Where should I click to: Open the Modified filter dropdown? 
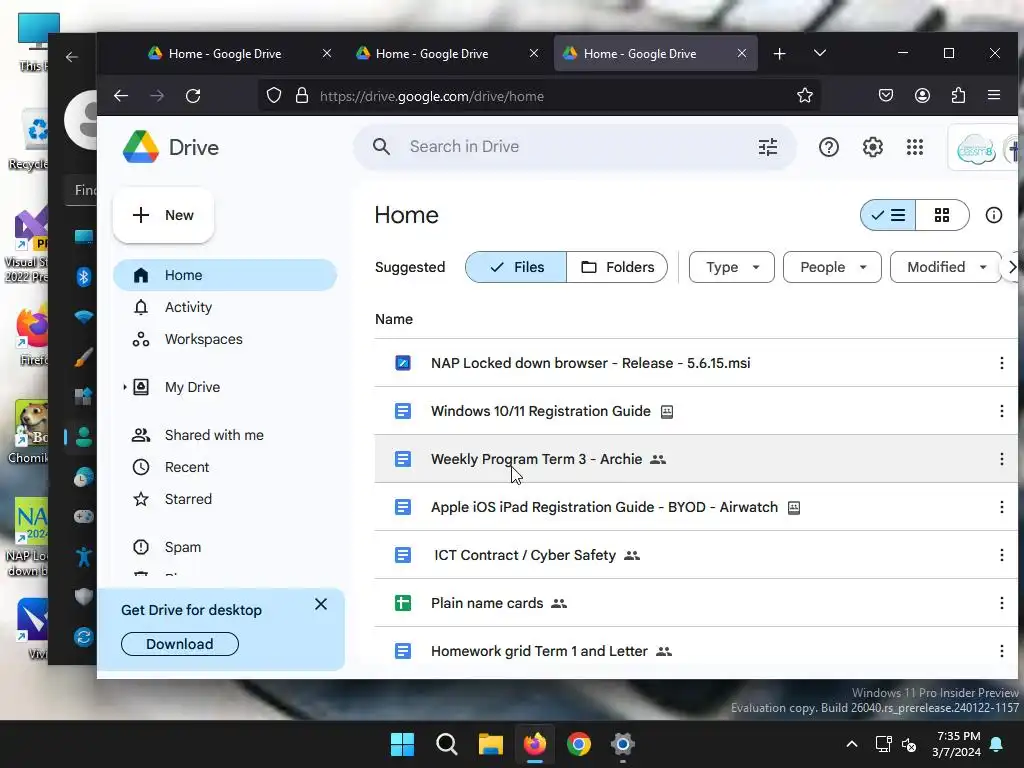pos(946,267)
